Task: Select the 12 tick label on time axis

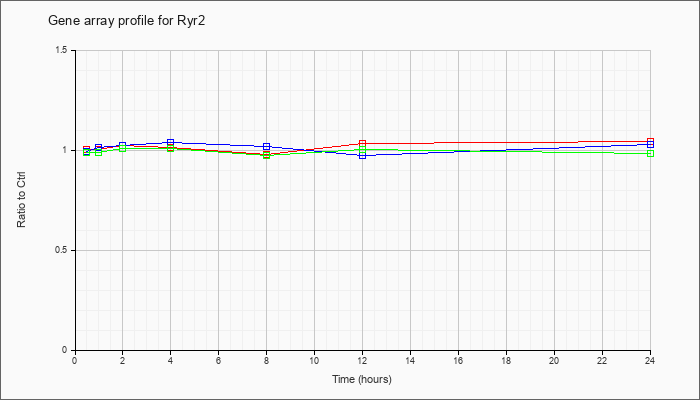Action: point(362,361)
